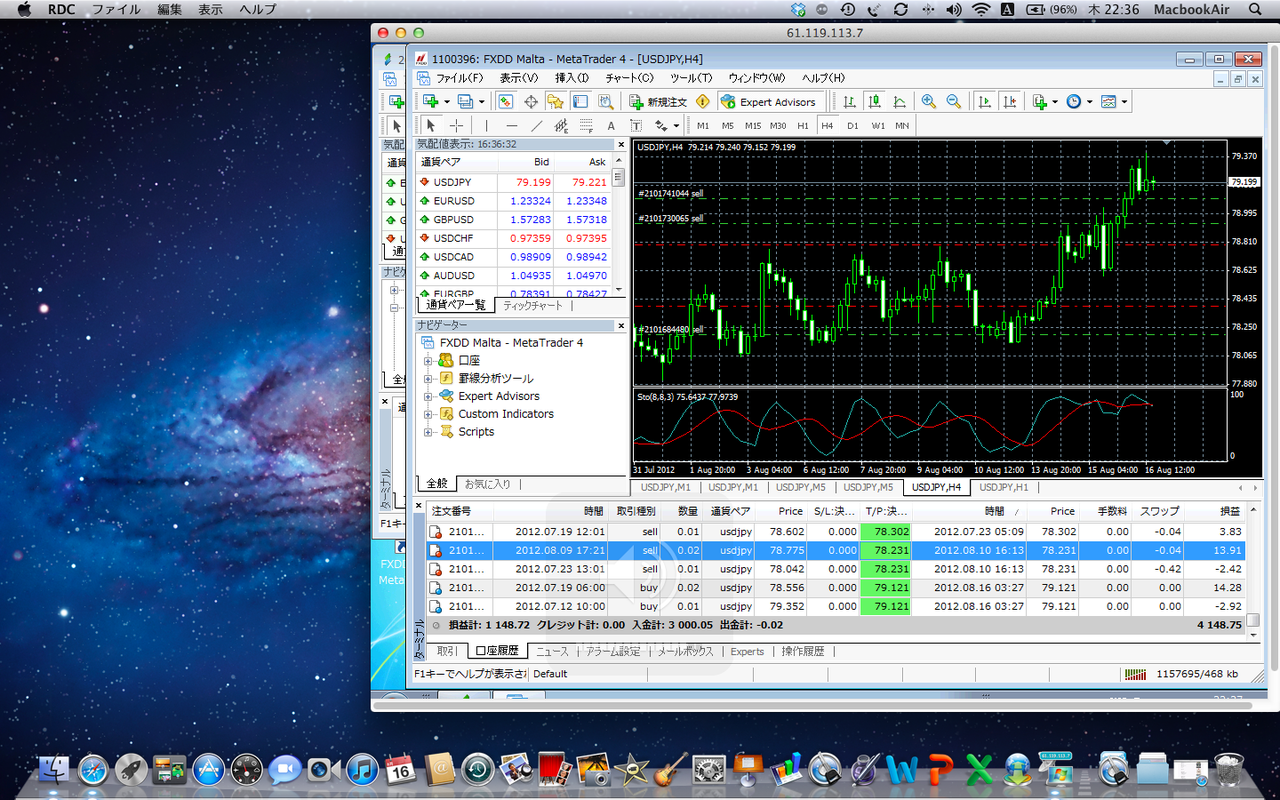Toggle chart auto scroll button
This screenshot has height=800, width=1280.
(x=985, y=101)
